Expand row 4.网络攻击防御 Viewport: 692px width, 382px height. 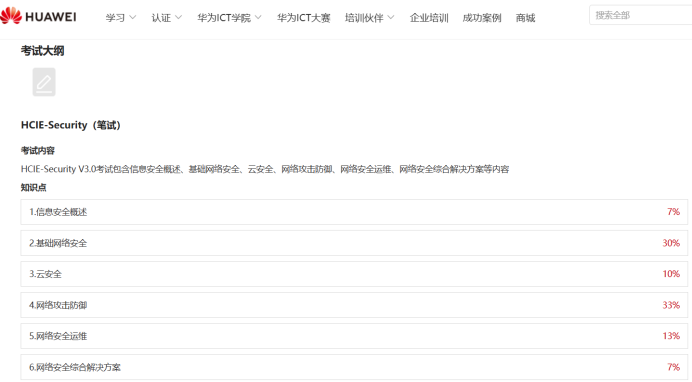[x=354, y=305]
